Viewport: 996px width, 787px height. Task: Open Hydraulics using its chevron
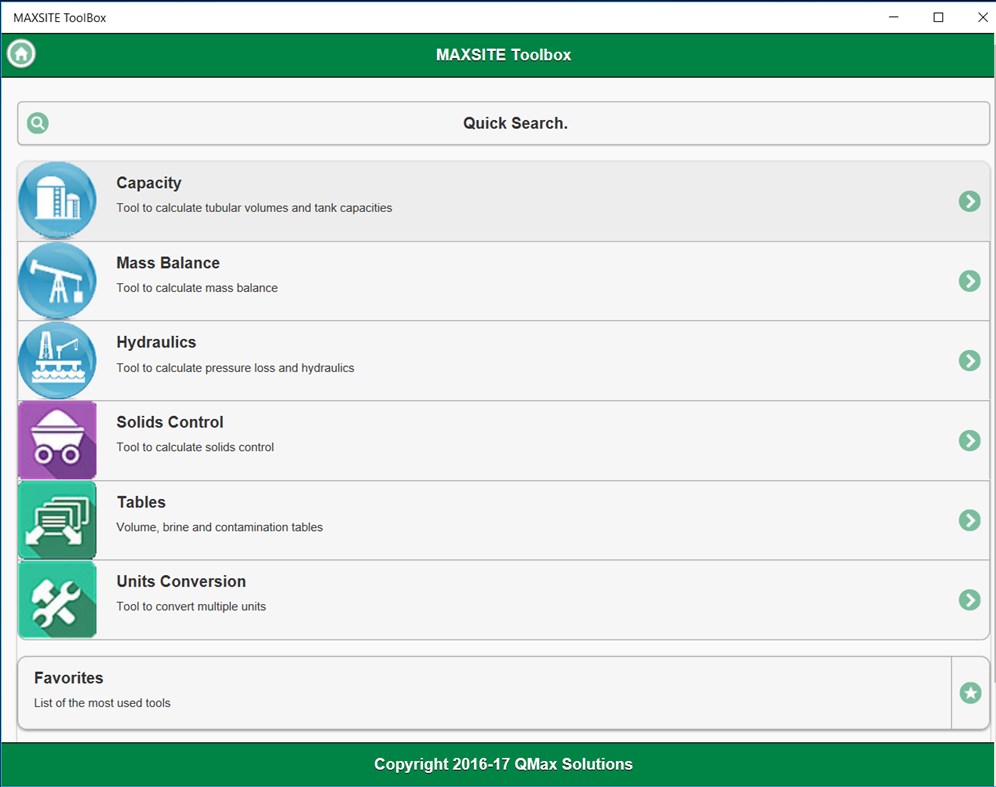[969, 361]
